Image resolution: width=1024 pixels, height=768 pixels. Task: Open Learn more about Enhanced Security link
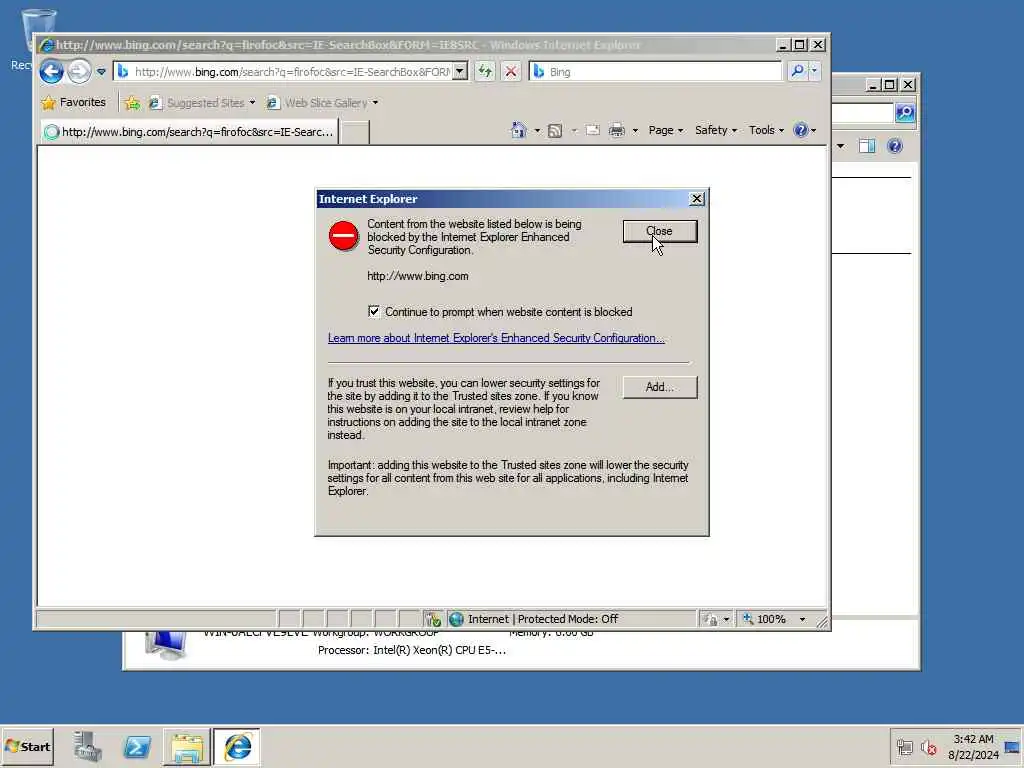[496, 338]
